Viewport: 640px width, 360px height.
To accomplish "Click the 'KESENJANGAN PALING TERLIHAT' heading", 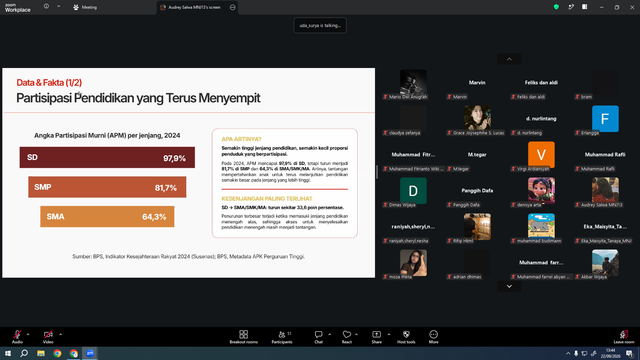I will click(x=267, y=198).
